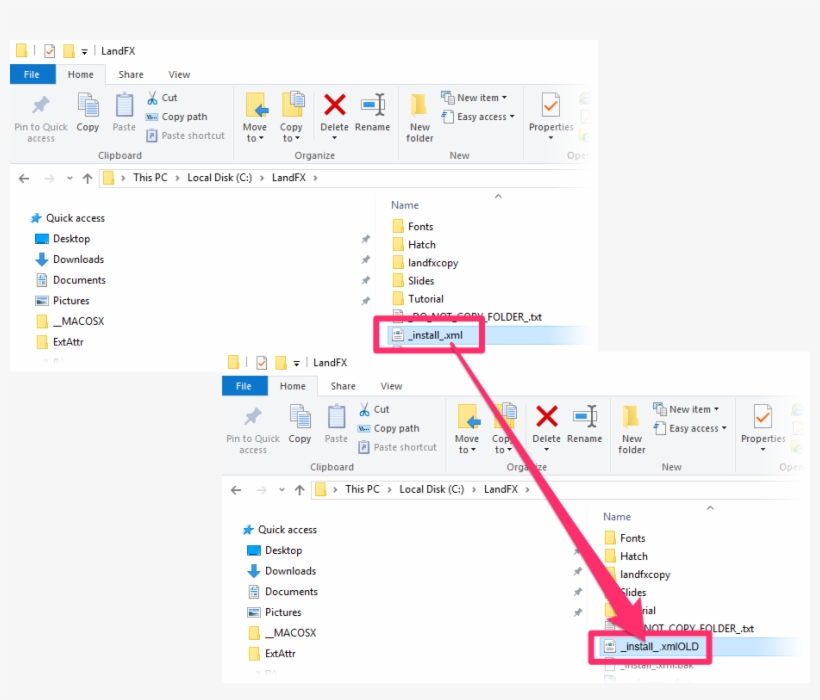Click Local Disk (C:) breadcrumb in lower window
The height and width of the screenshot is (700, 820).
(x=431, y=489)
